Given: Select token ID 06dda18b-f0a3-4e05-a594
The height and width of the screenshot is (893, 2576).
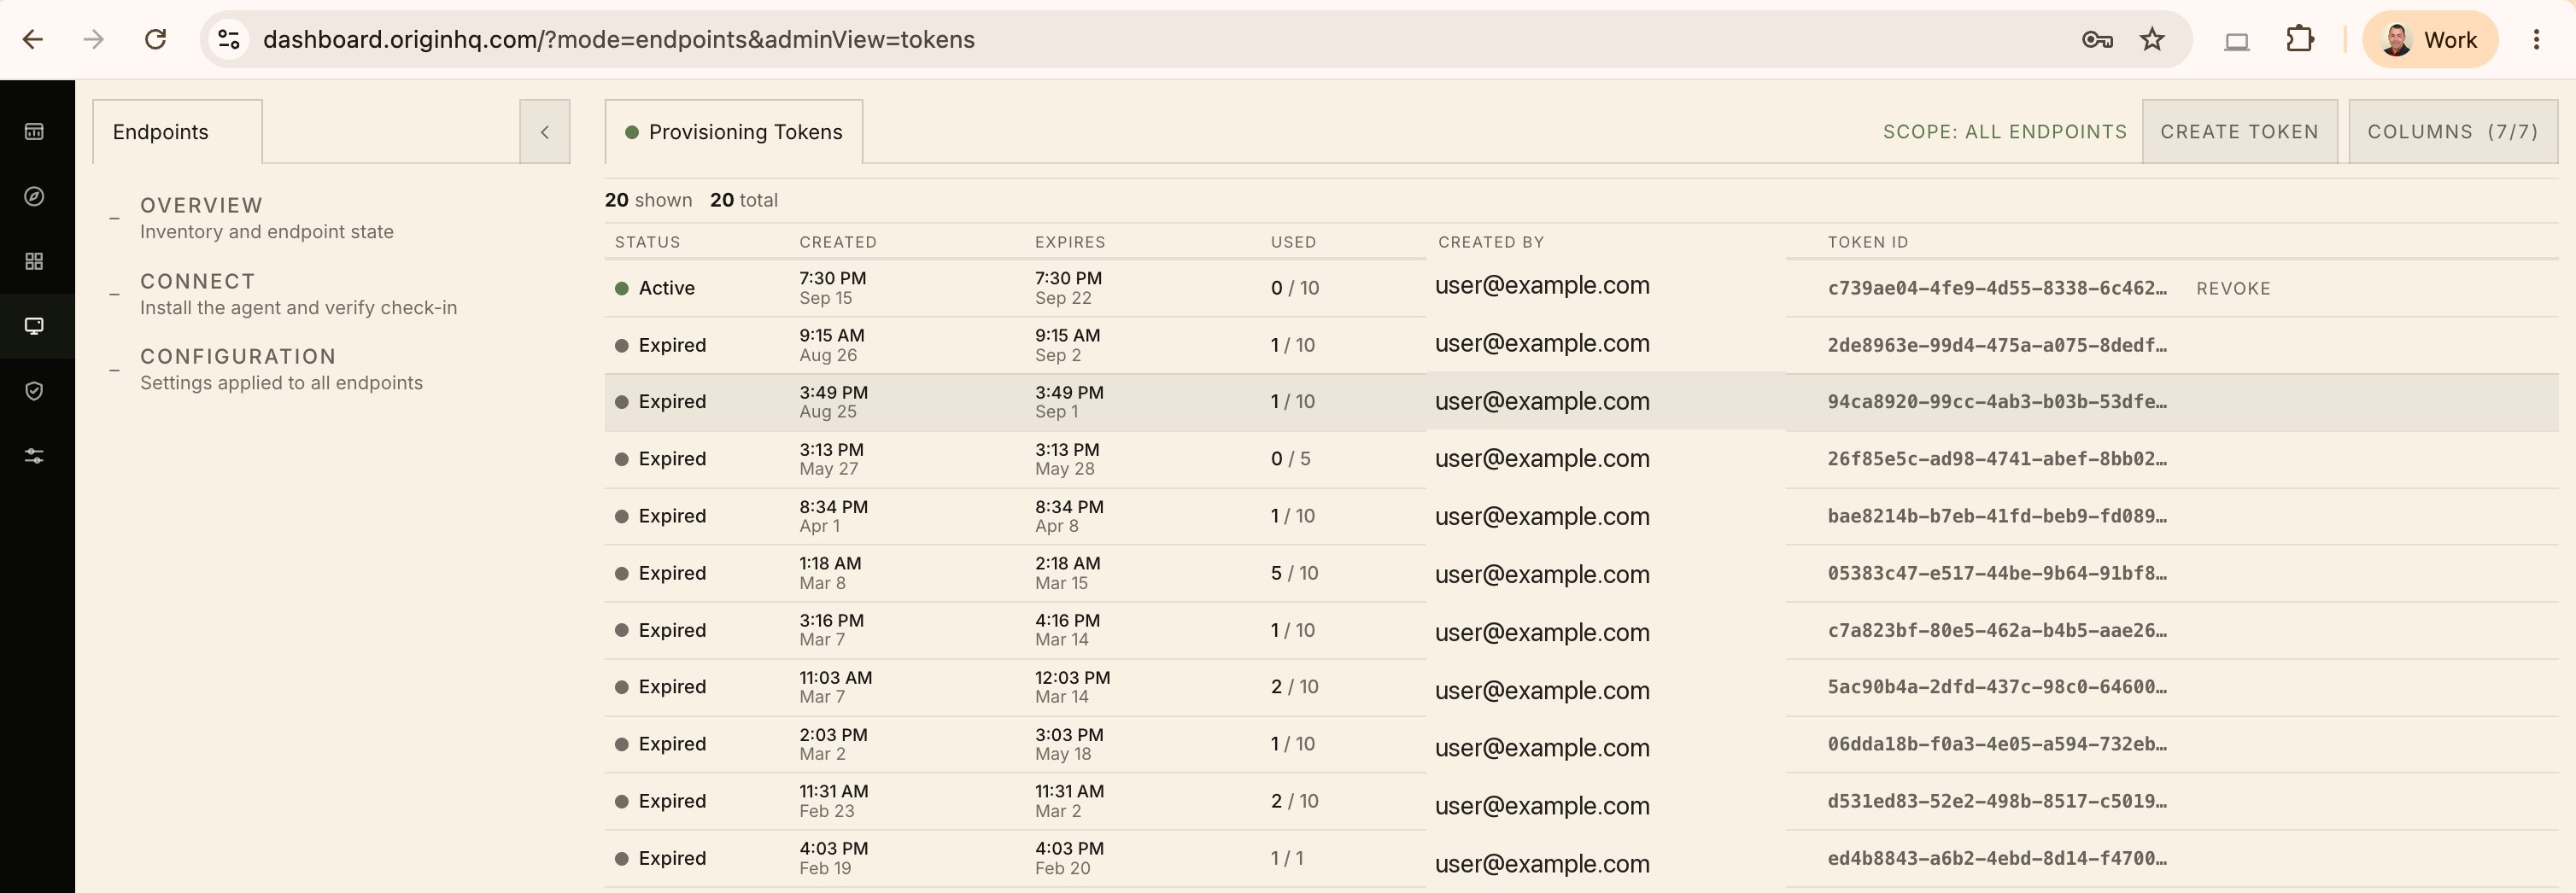Looking at the screenshot, I should tap(1996, 744).
